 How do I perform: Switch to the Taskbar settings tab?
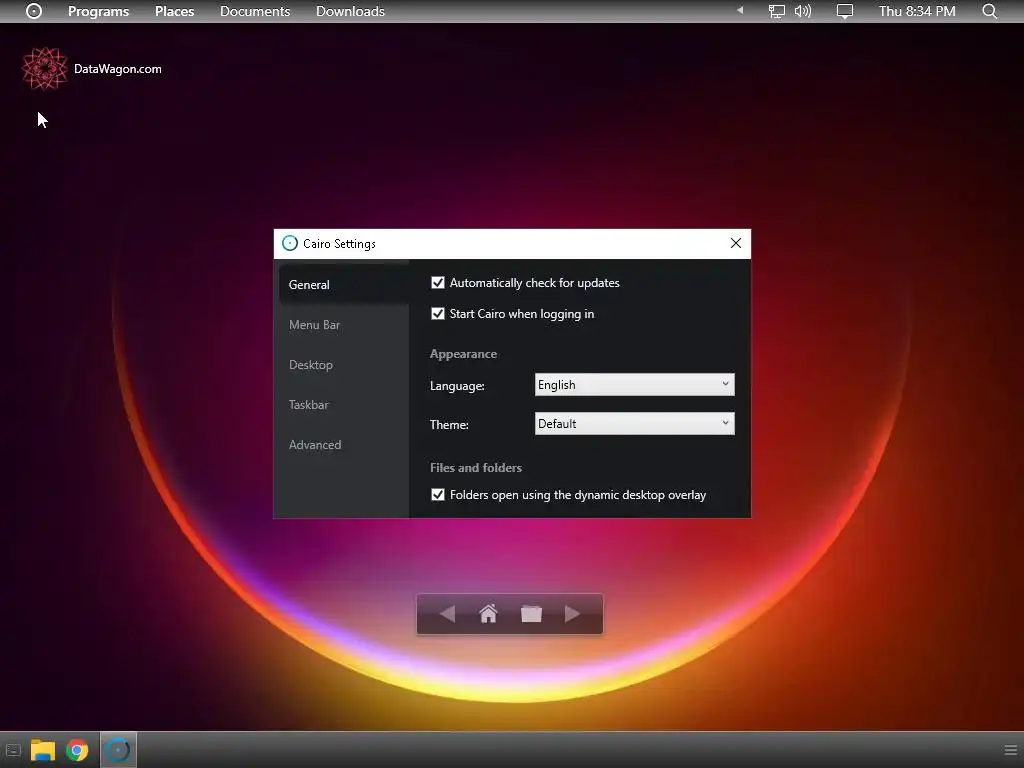(344, 404)
